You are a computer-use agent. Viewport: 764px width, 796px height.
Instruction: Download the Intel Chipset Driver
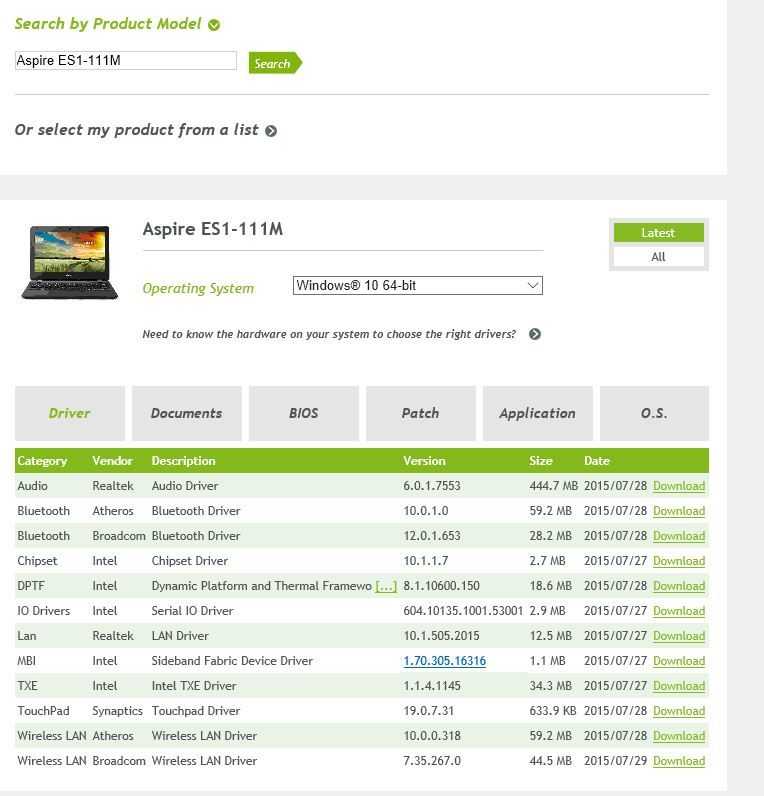click(679, 561)
